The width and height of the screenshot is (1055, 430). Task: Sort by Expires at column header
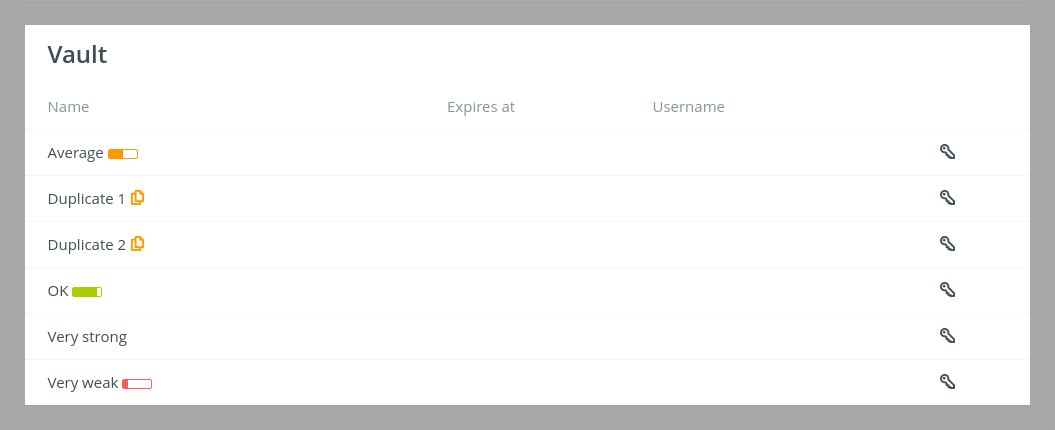[x=481, y=107]
